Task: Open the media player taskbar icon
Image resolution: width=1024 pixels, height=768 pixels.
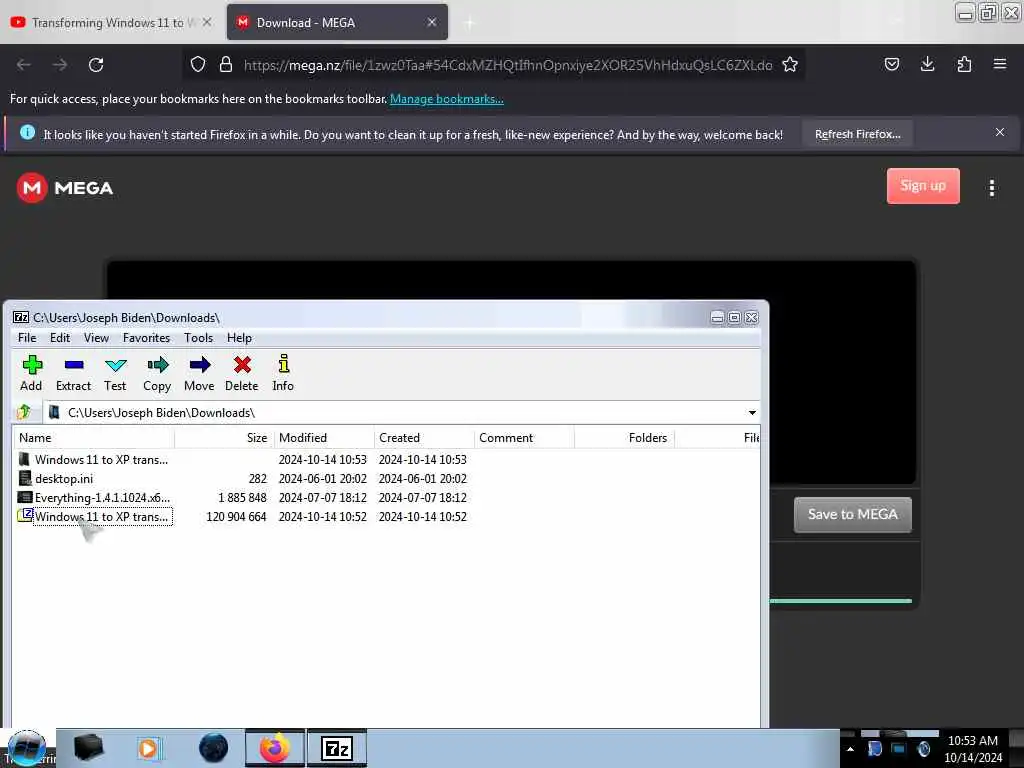Action: pos(150,748)
